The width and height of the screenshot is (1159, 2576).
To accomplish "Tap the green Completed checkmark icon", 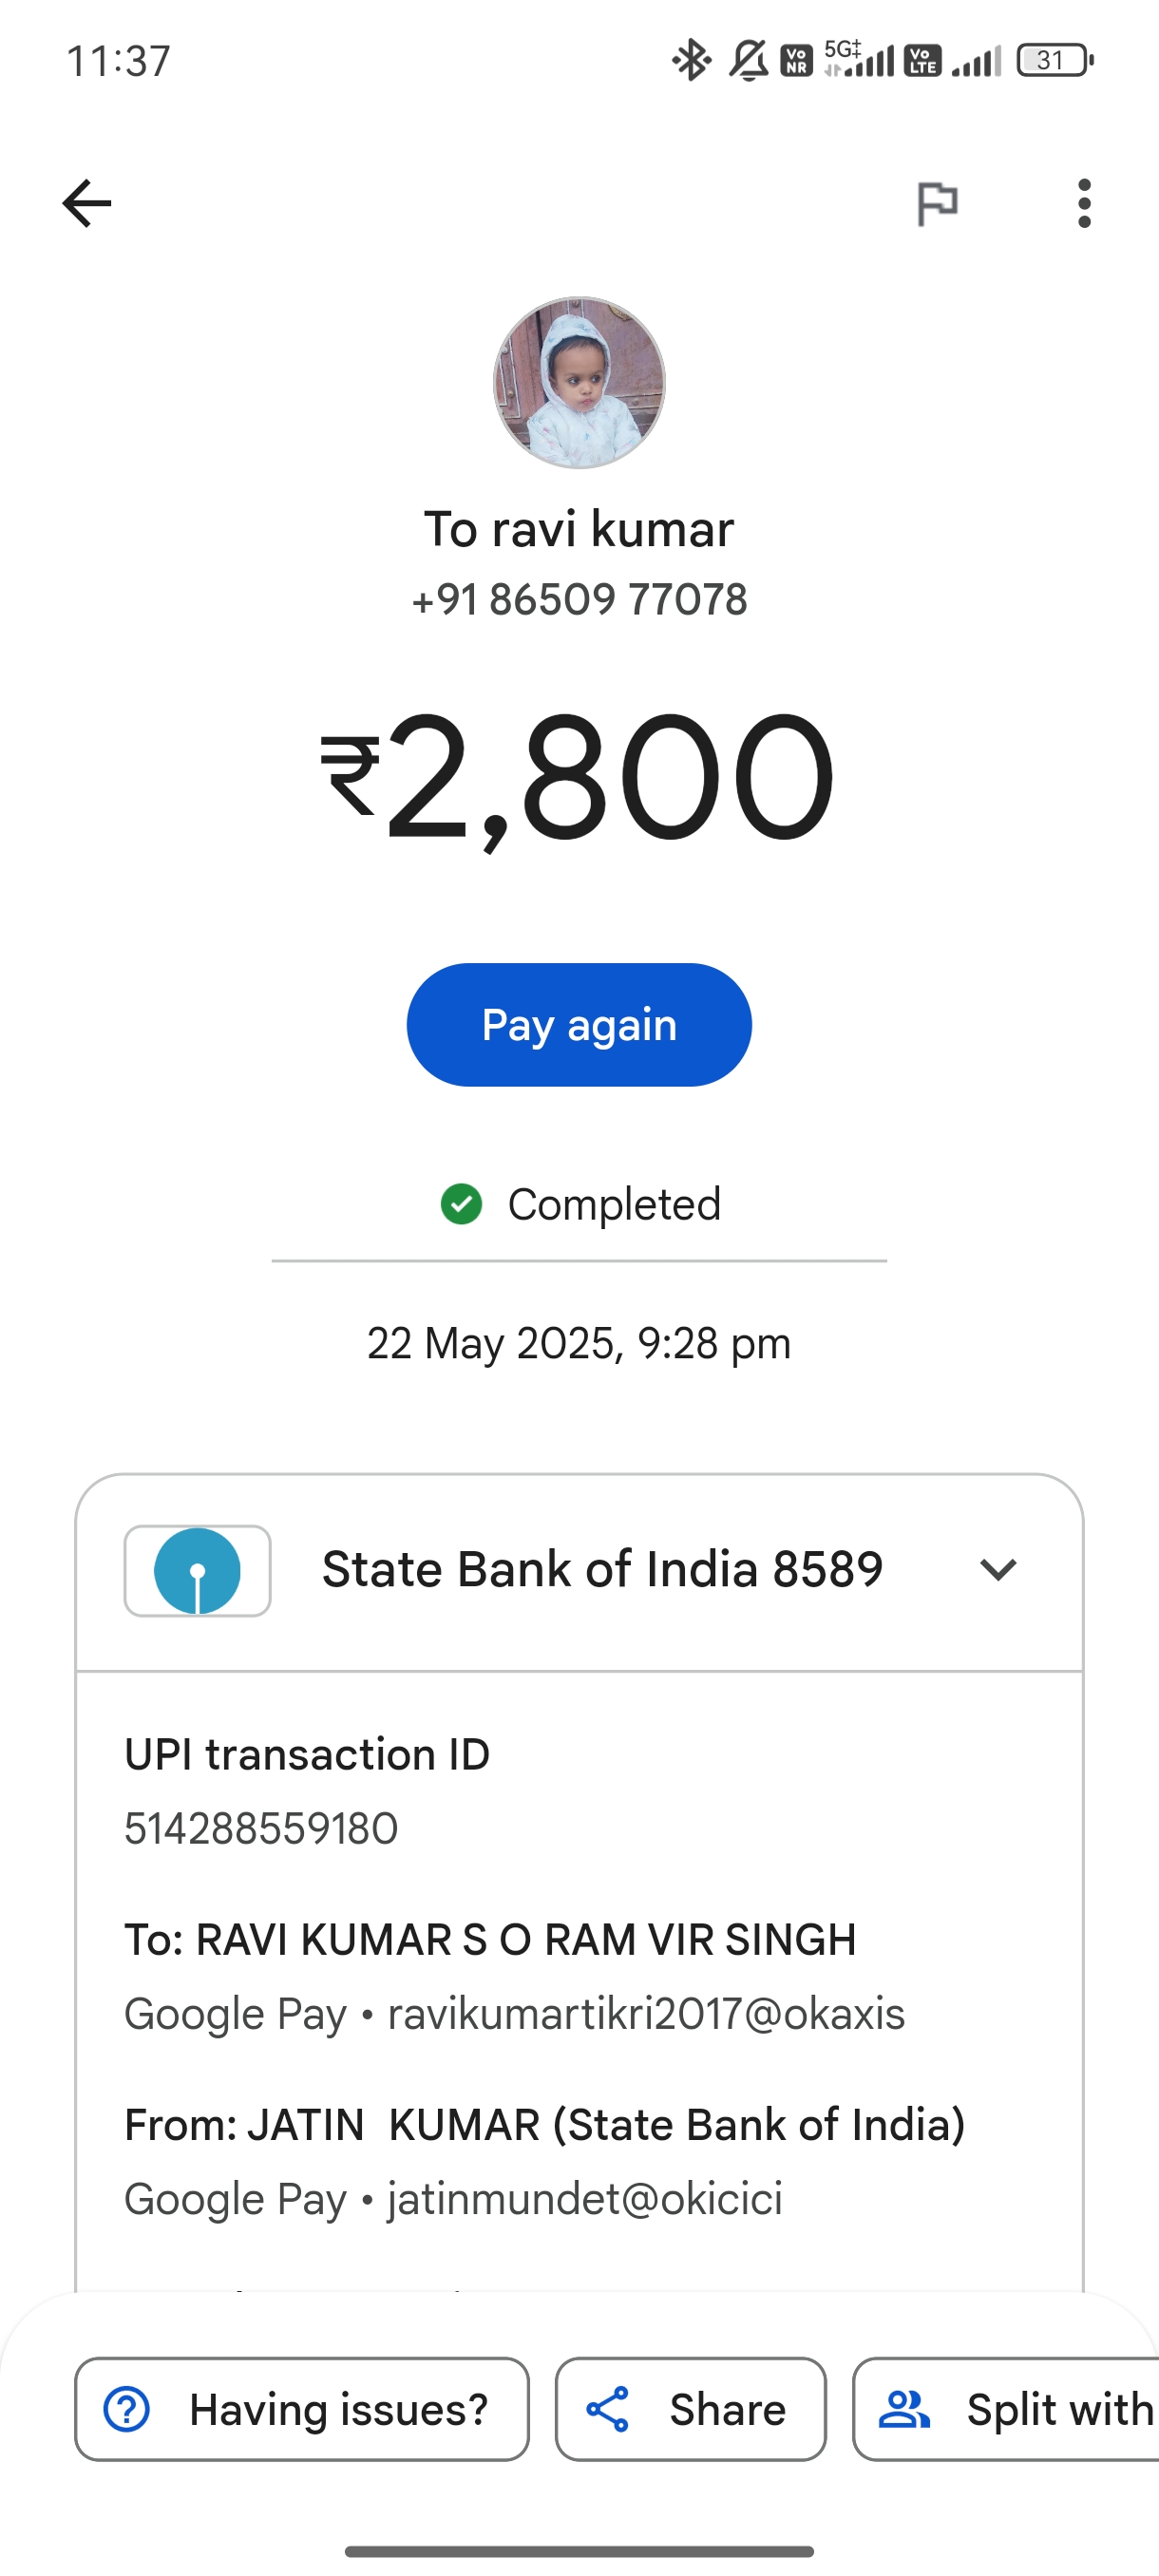I will click(x=461, y=1204).
